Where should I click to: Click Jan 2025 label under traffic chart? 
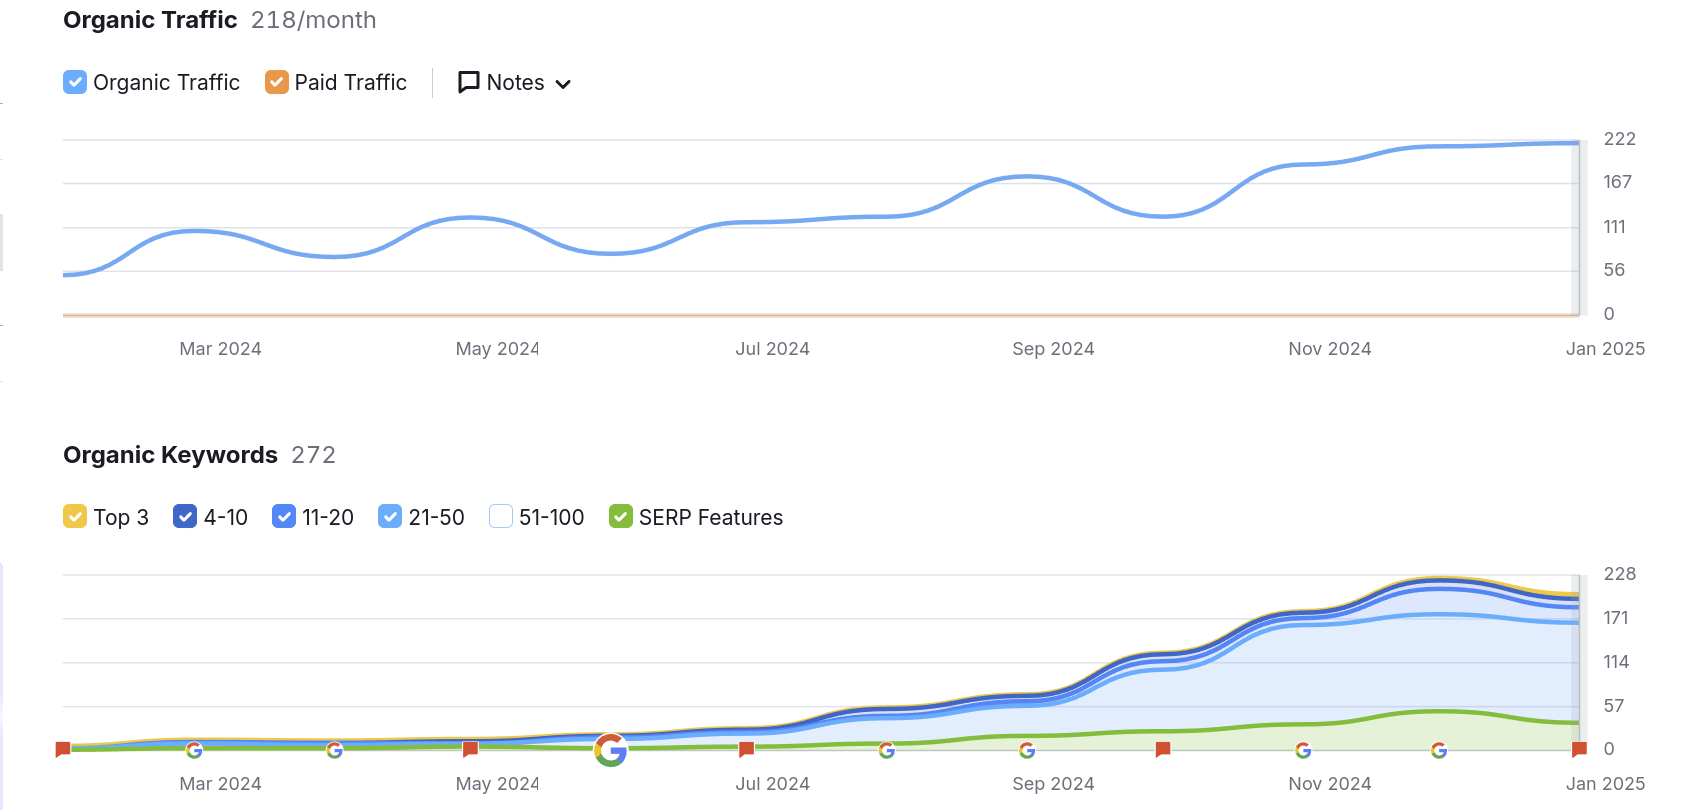point(1605,349)
